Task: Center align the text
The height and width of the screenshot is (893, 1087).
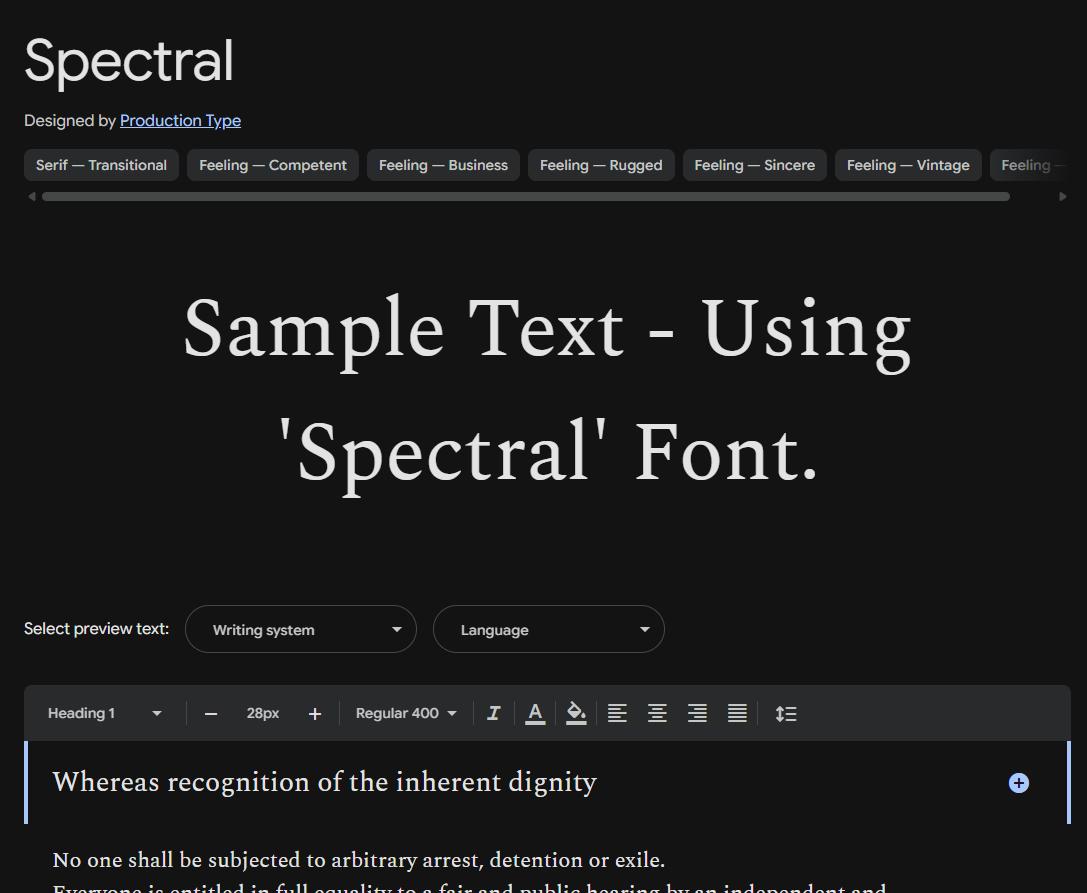Action: (657, 713)
